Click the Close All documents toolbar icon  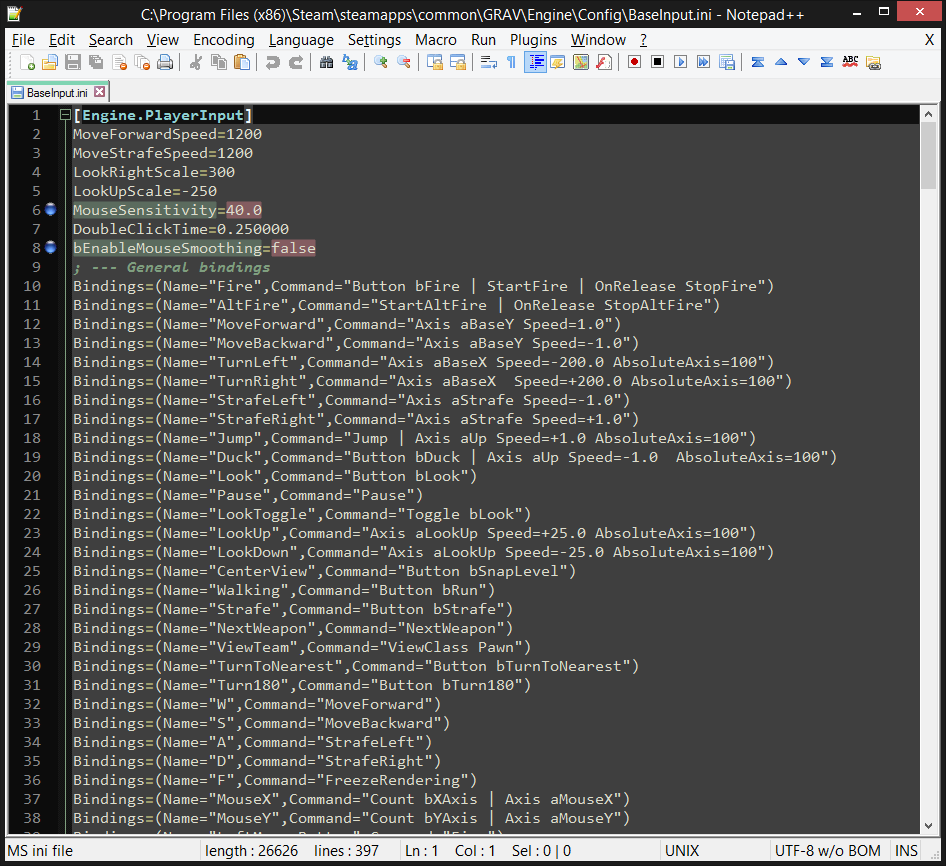coord(142,62)
